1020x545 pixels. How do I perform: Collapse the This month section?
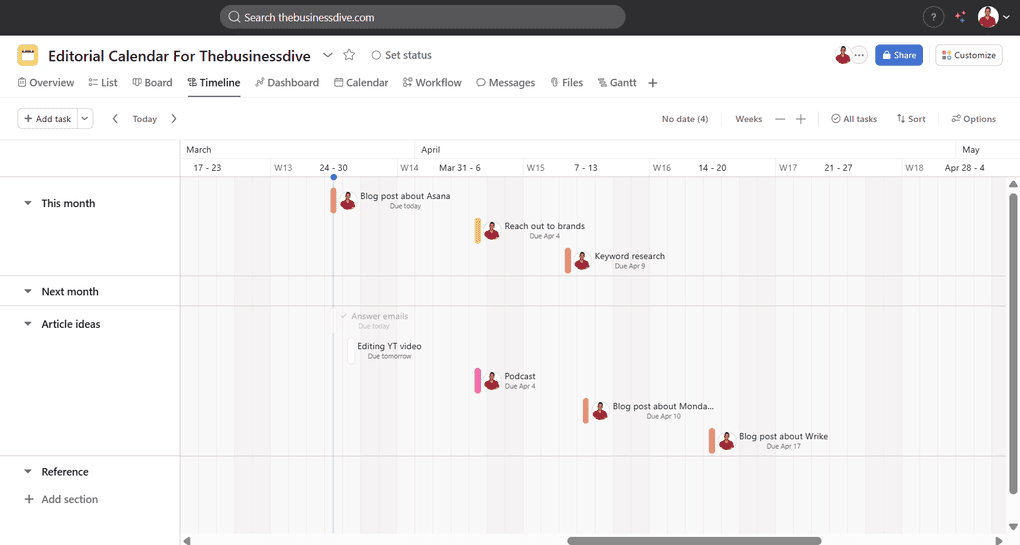coord(28,203)
